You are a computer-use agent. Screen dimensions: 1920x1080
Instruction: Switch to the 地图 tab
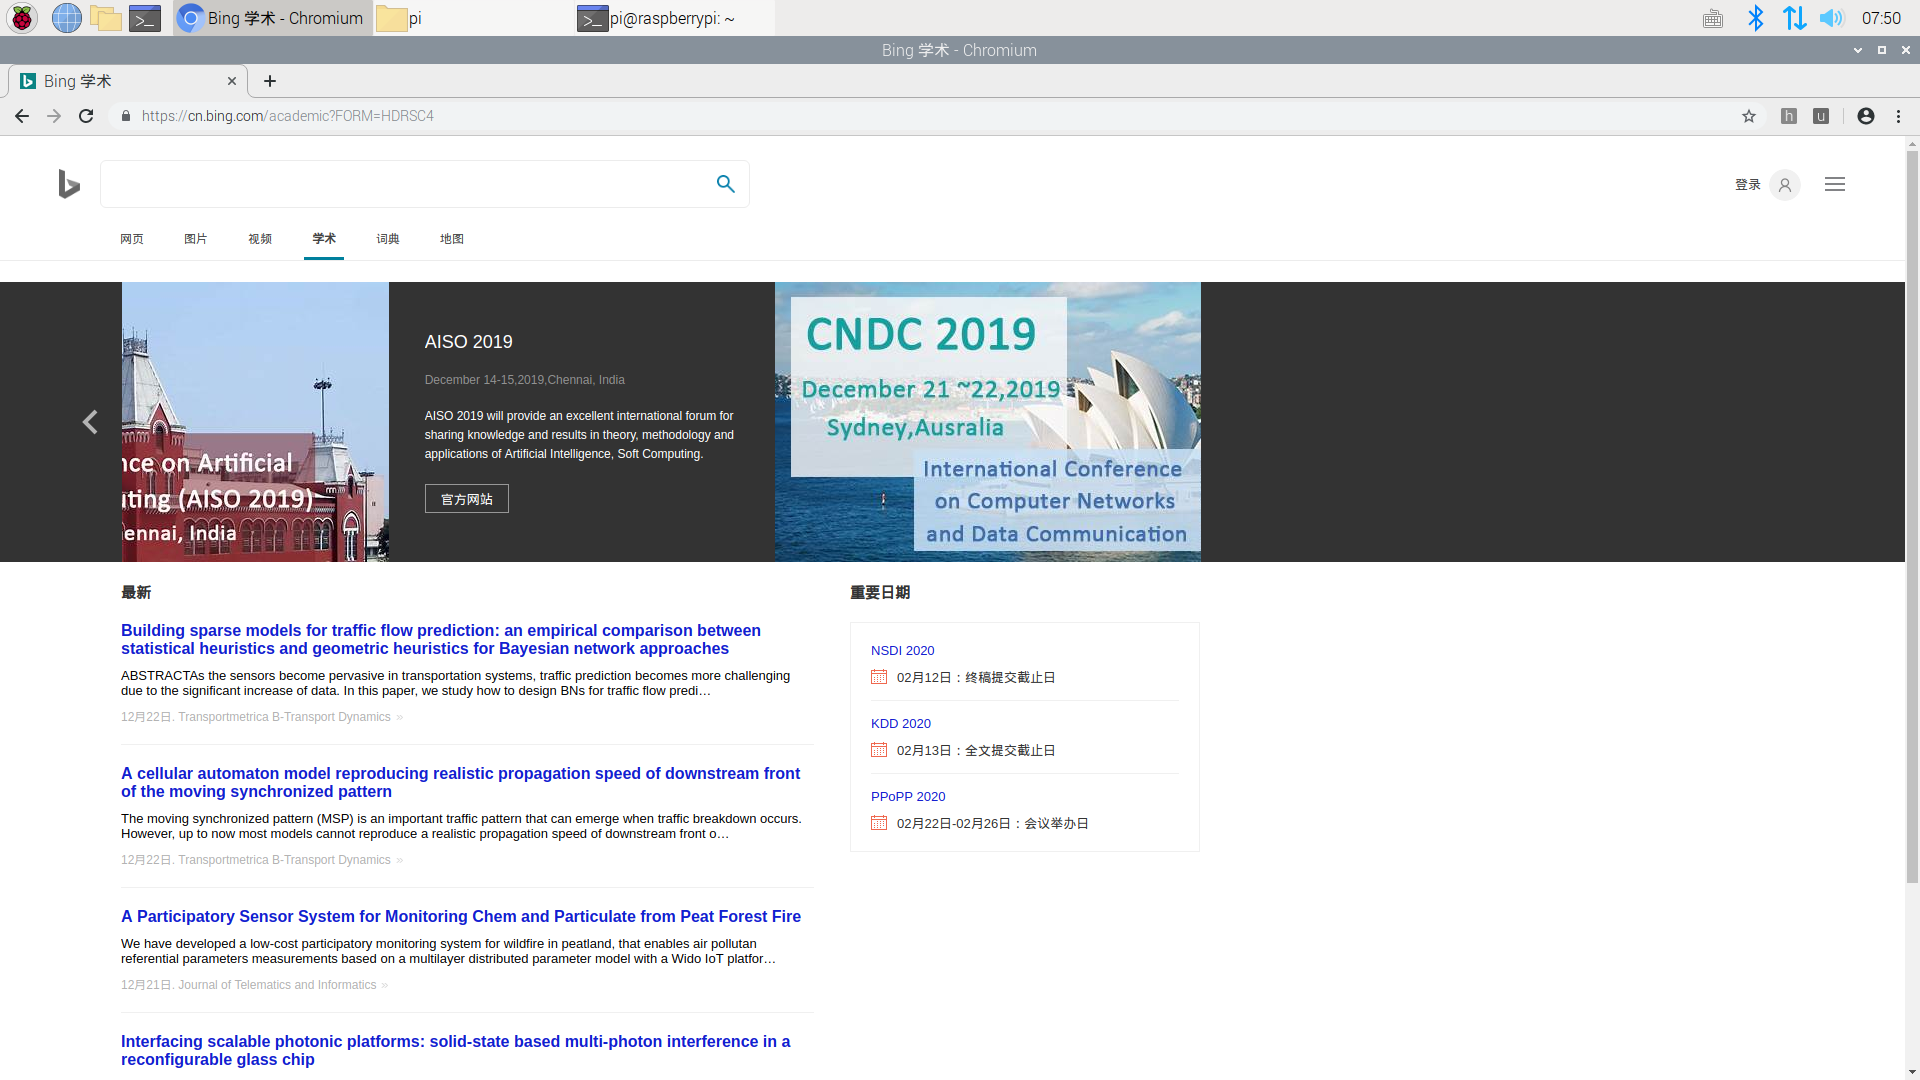click(452, 239)
